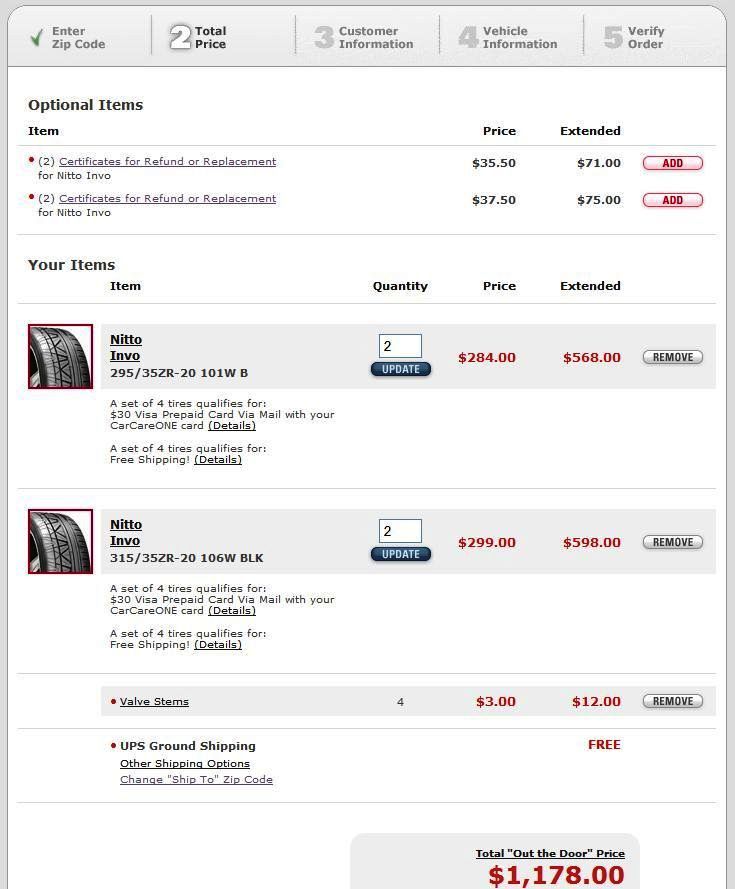This screenshot has height=889, width=735.
Task: Click the 295/35ZR-20 tire thumbnail image
Action: coord(60,356)
